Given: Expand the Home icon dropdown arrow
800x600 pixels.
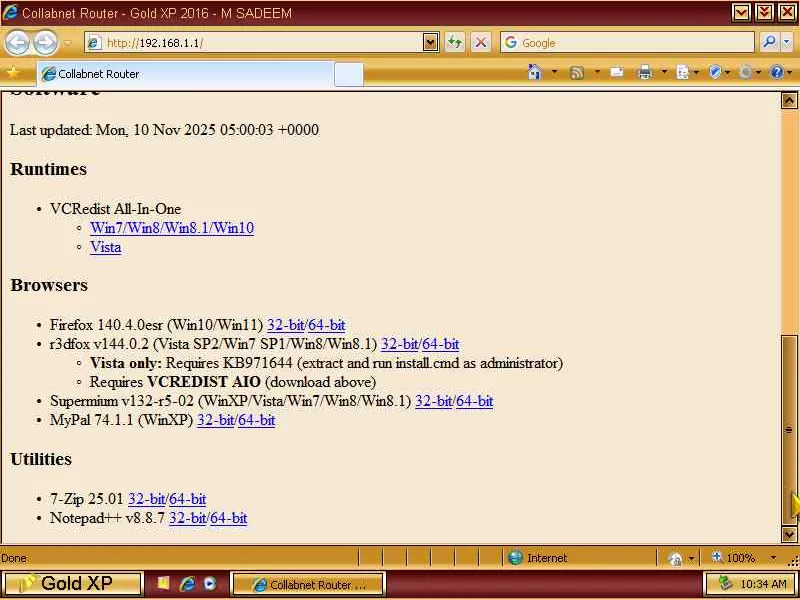Looking at the screenshot, I should [554, 72].
